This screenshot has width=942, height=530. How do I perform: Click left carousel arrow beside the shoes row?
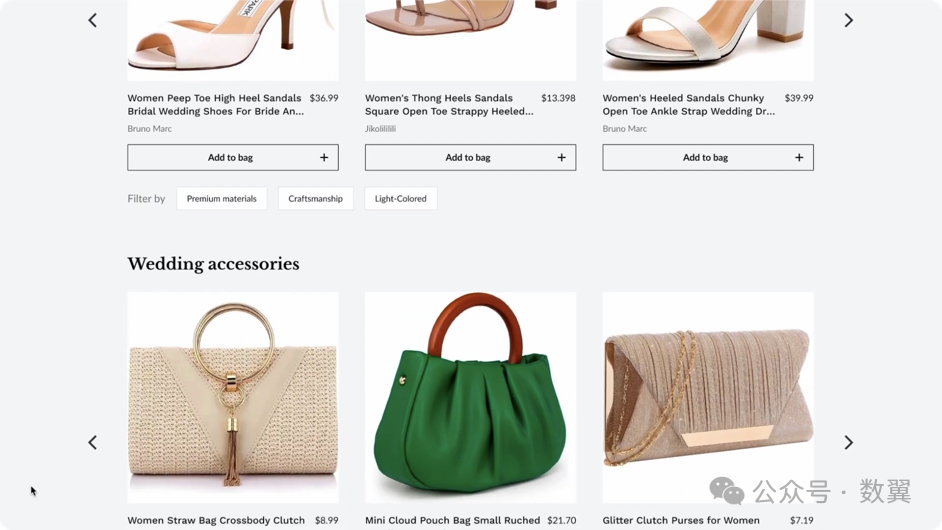(93, 20)
